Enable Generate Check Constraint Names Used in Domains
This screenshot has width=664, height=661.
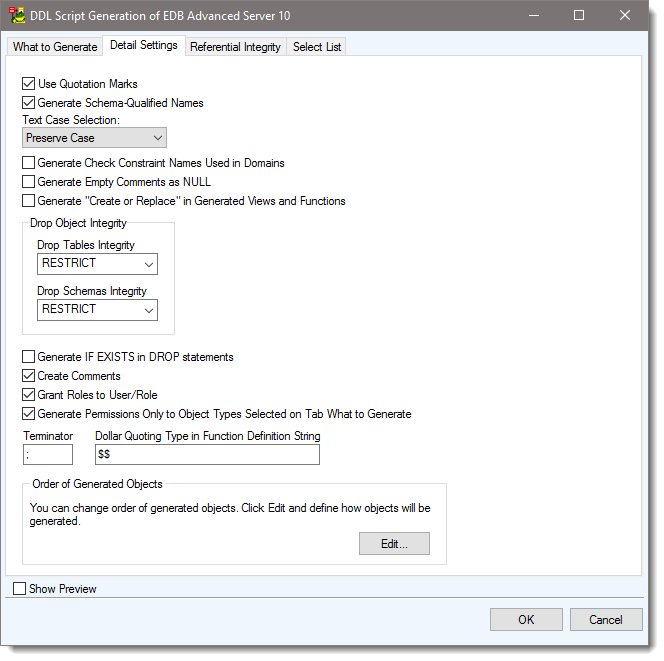pyautogui.click(x=28, y=163)
